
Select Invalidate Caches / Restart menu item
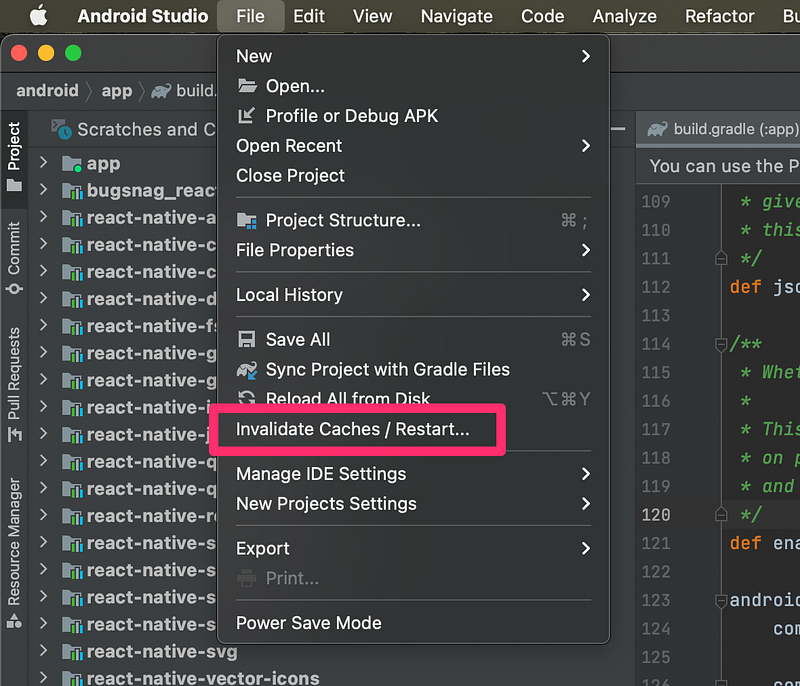point(352,429)
